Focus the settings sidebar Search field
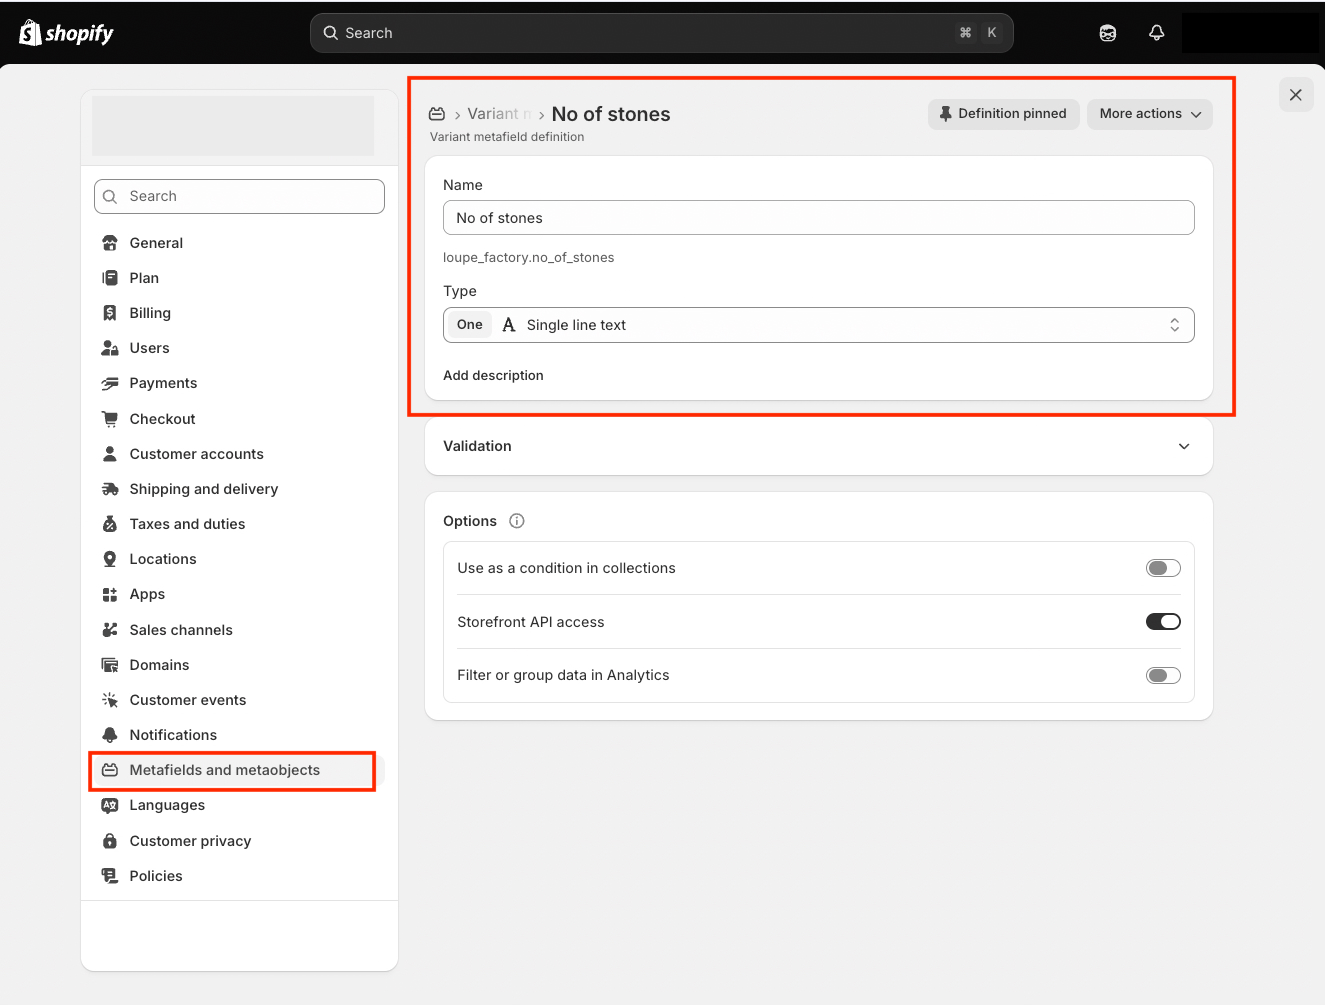The image size is (1325, 1005). 239,196
